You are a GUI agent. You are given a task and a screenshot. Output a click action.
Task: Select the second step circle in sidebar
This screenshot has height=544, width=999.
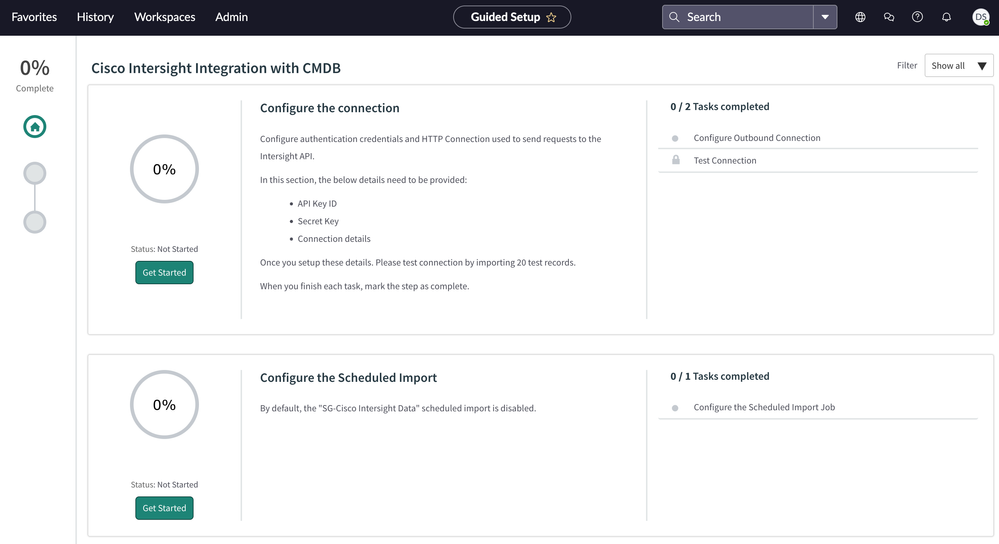(35, 173)
